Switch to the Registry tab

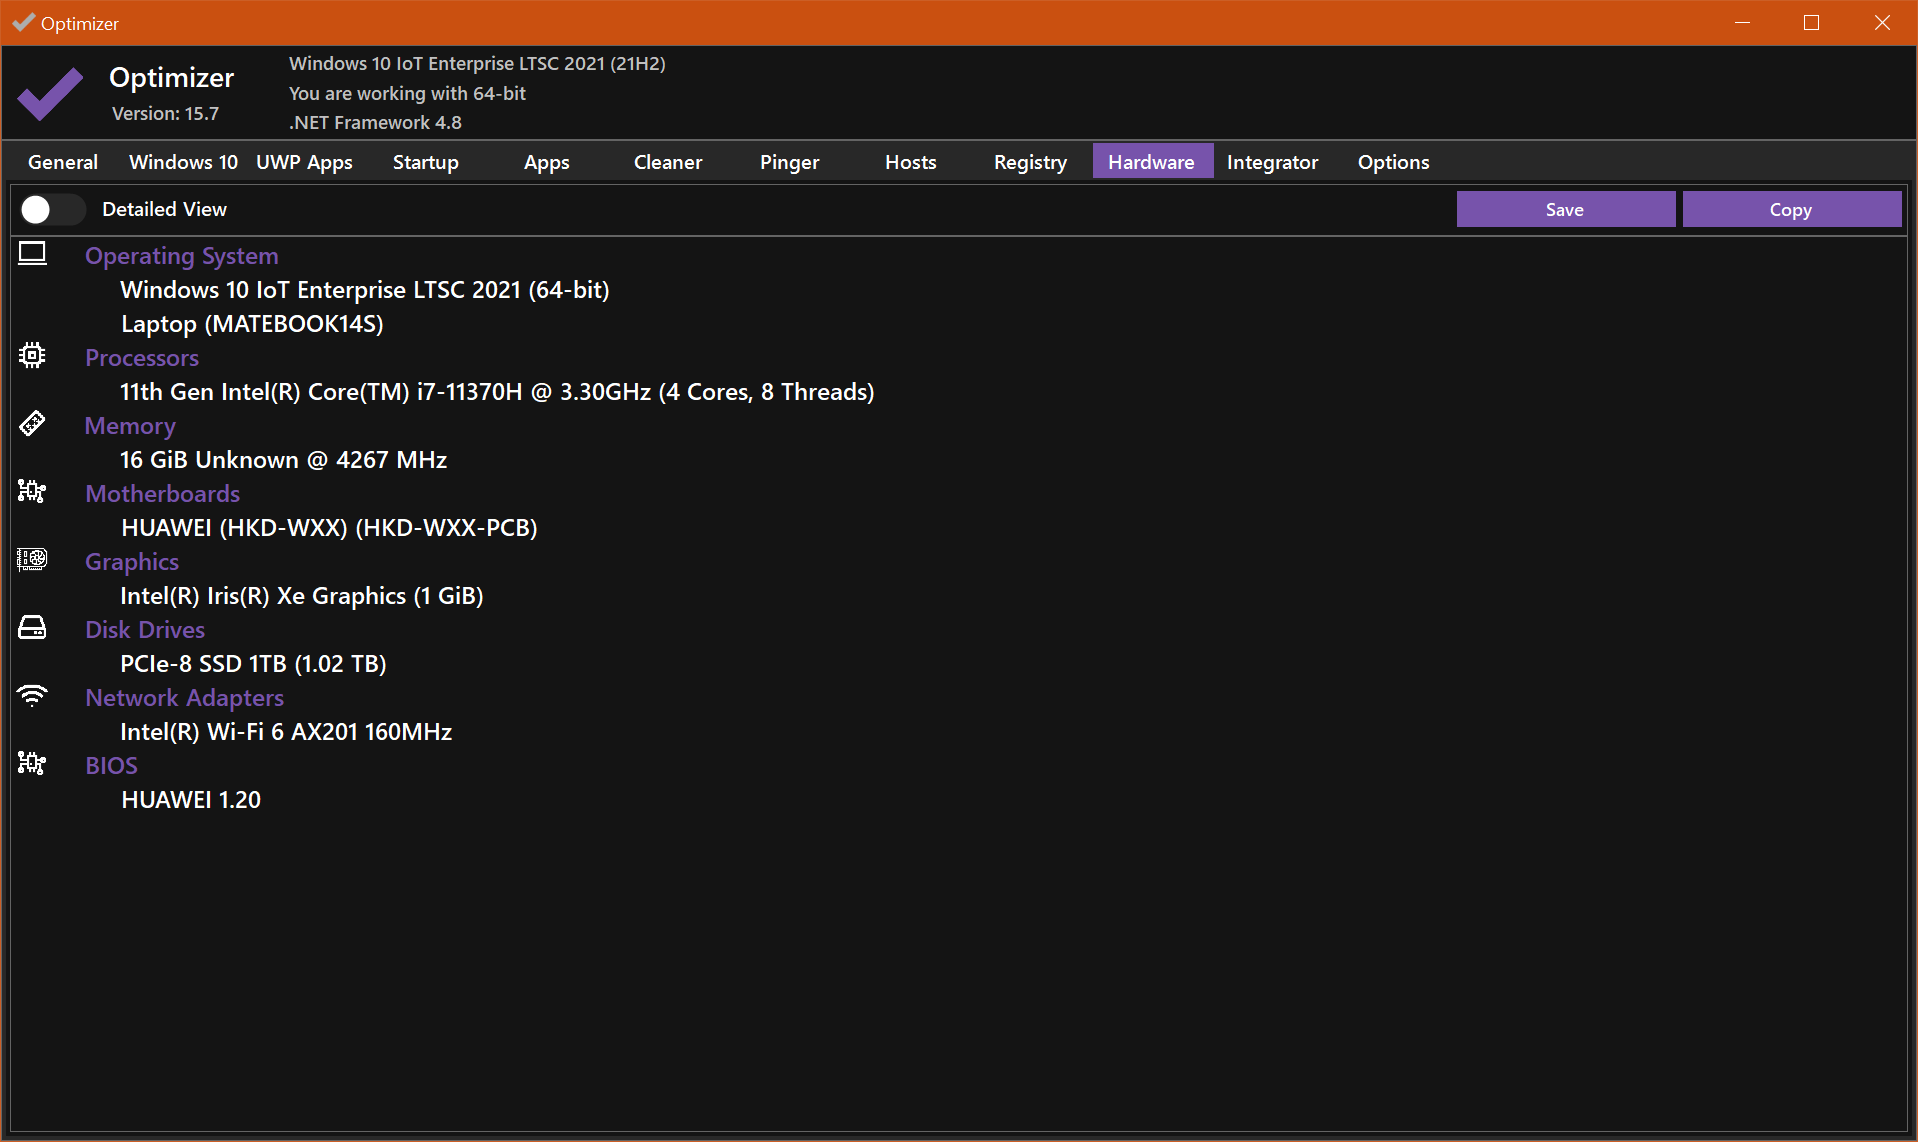1030,162
